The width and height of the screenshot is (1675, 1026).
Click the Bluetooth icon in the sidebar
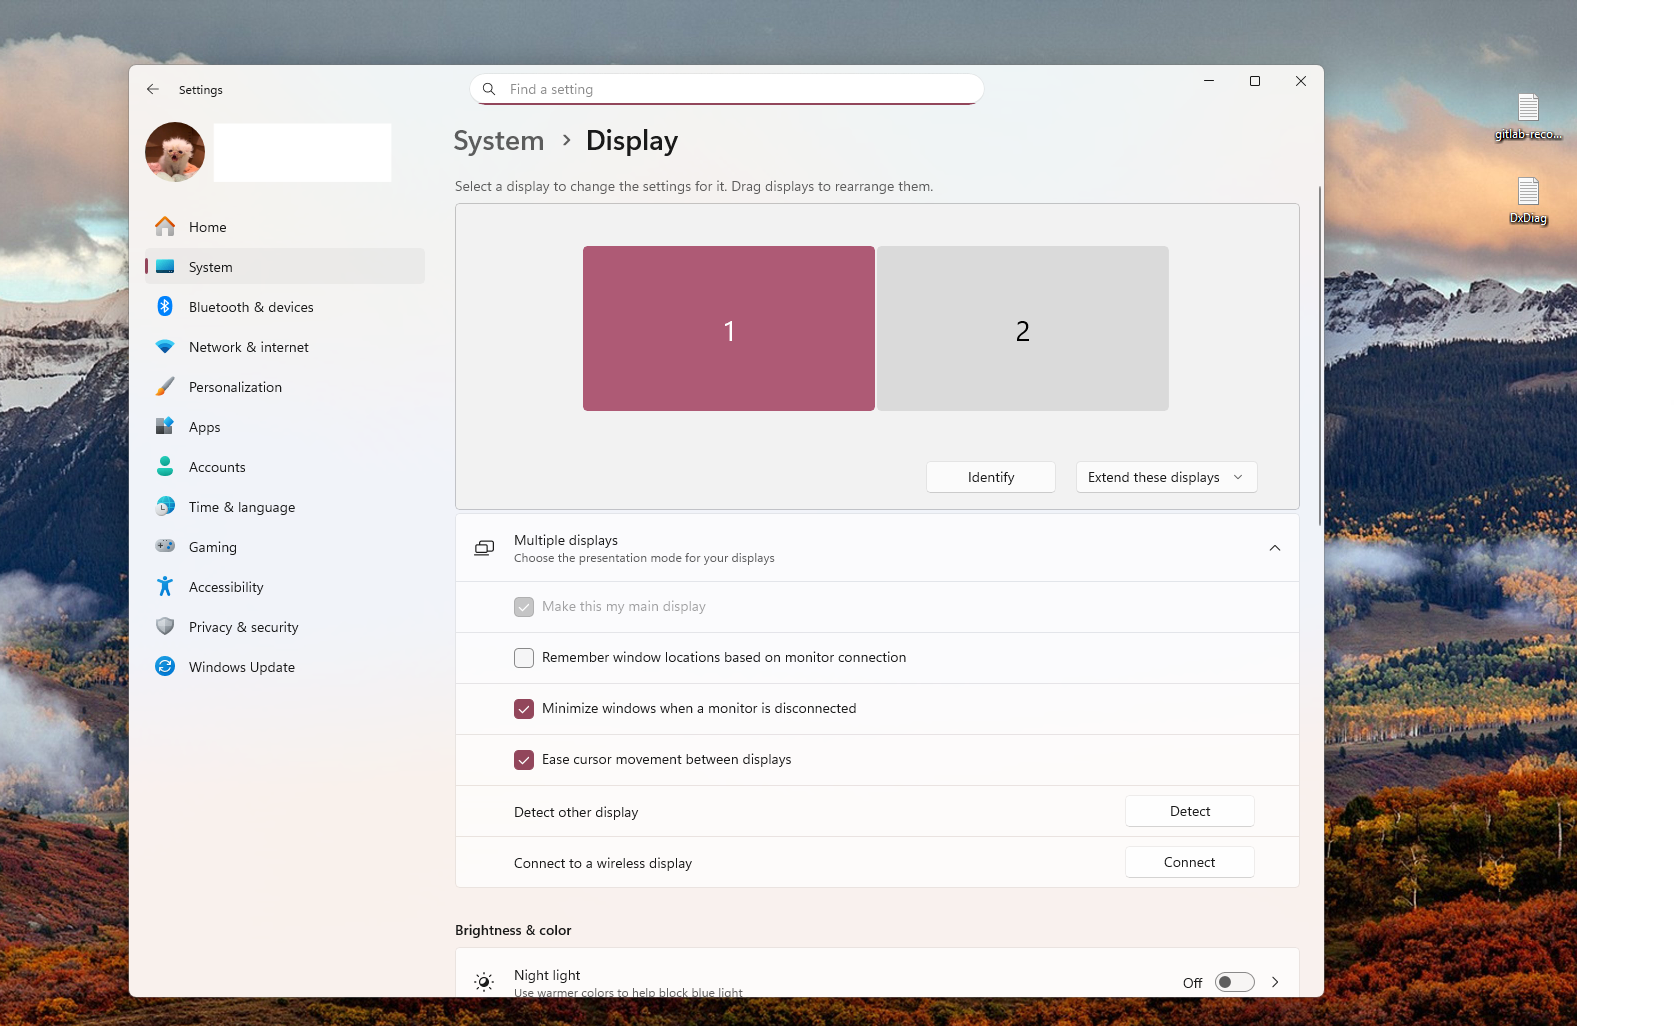[x=165, y=307]
